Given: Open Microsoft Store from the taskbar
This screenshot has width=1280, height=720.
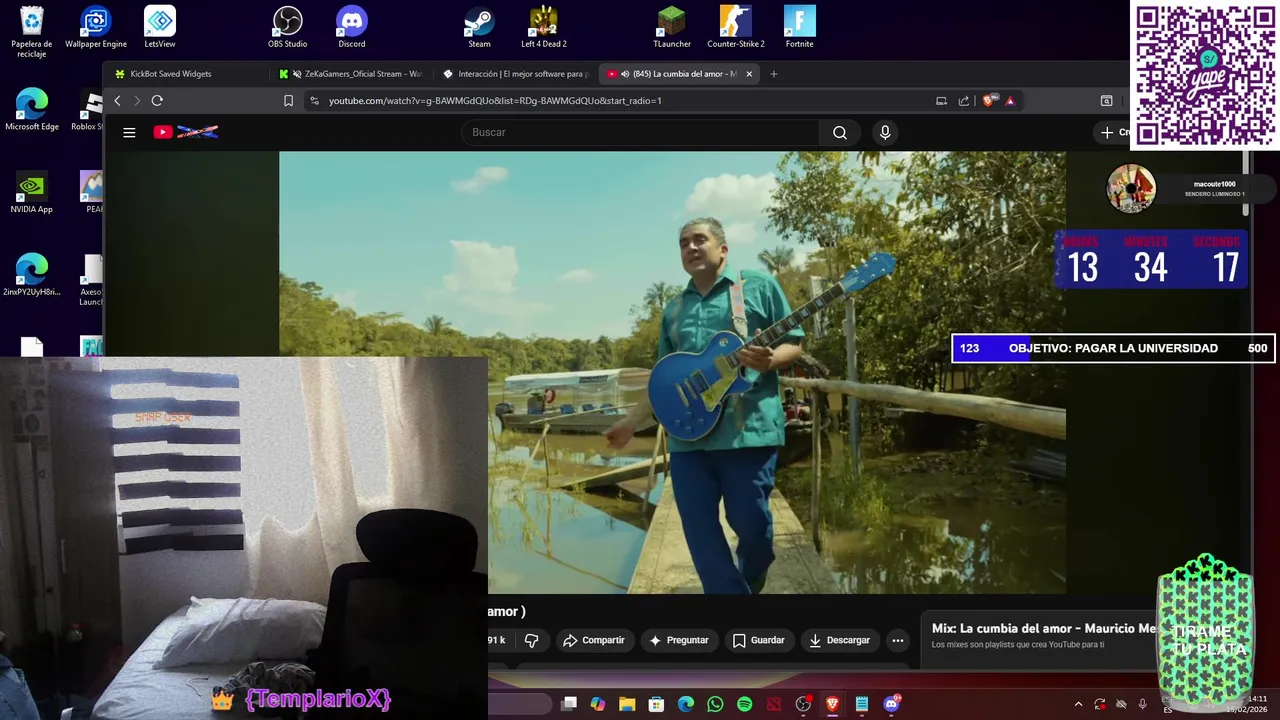Looking at the screenshot, I should 656,704.
